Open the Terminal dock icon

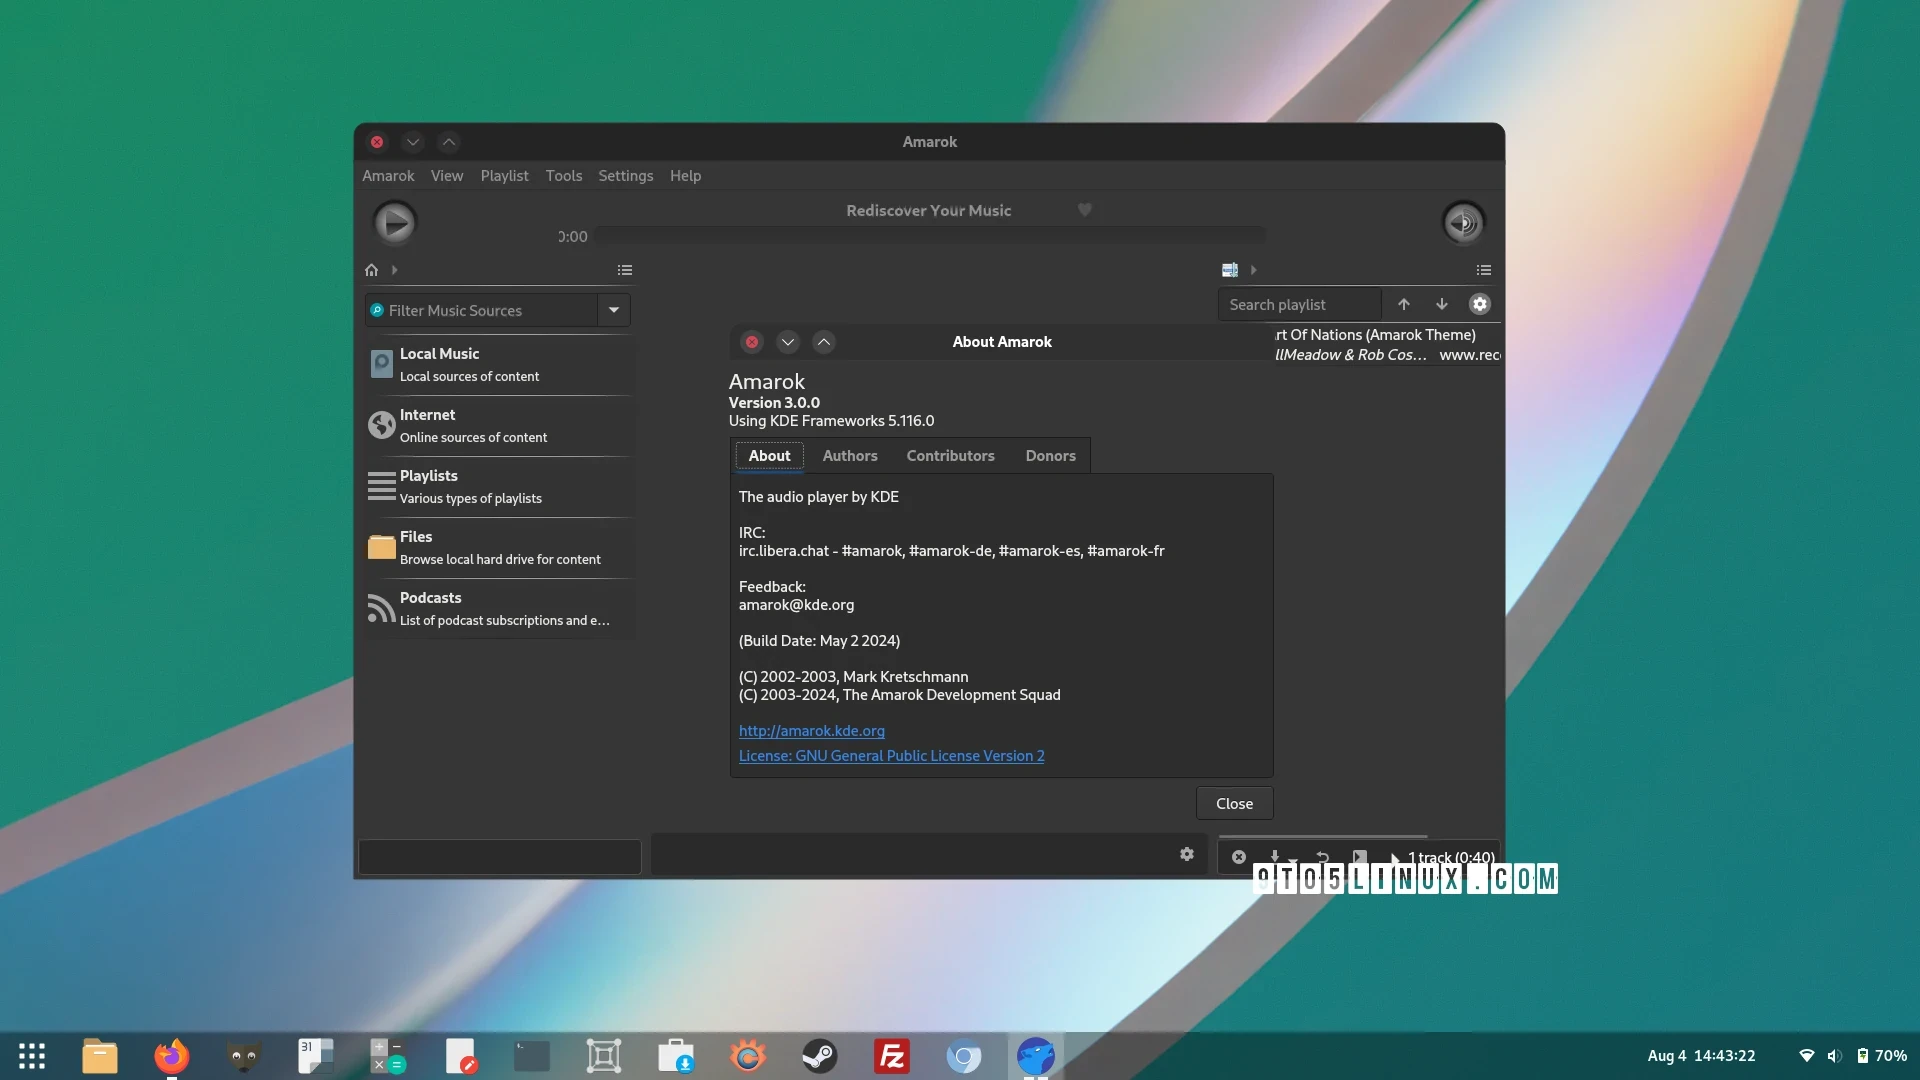[x=532, y=1056]
